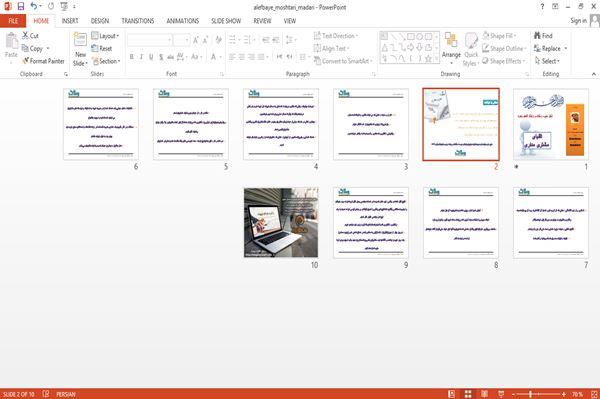Open the Align Text dropdown
Screen dimensions: 600x399
pyautogui.click(x=331, y=48)
